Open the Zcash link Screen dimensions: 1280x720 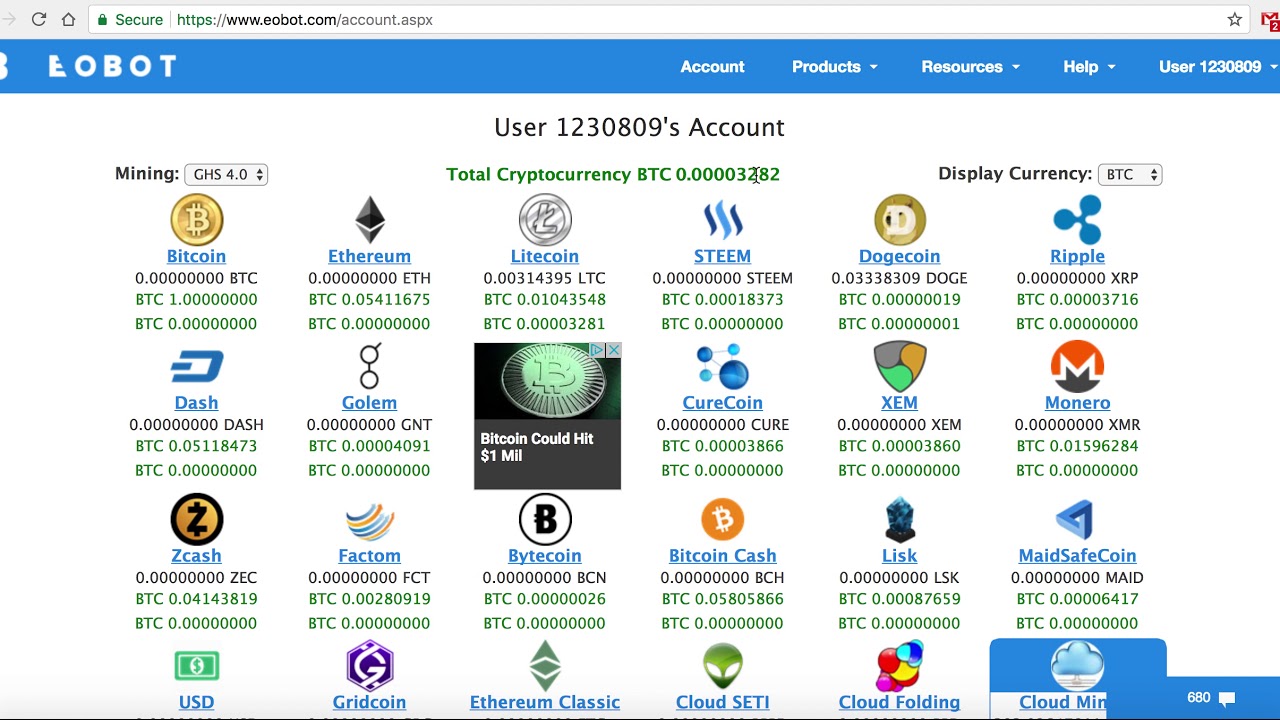[196, 555]
